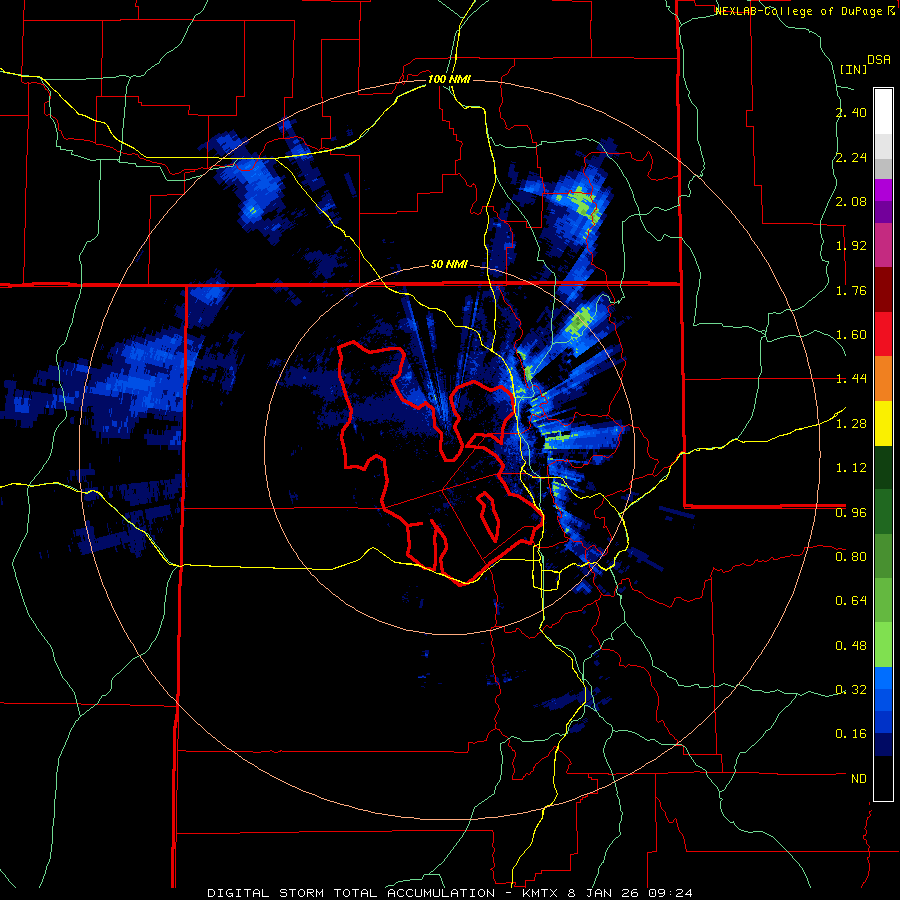Click the 'ND' legend label
This screenshot has width=900, height=900.
859,779
